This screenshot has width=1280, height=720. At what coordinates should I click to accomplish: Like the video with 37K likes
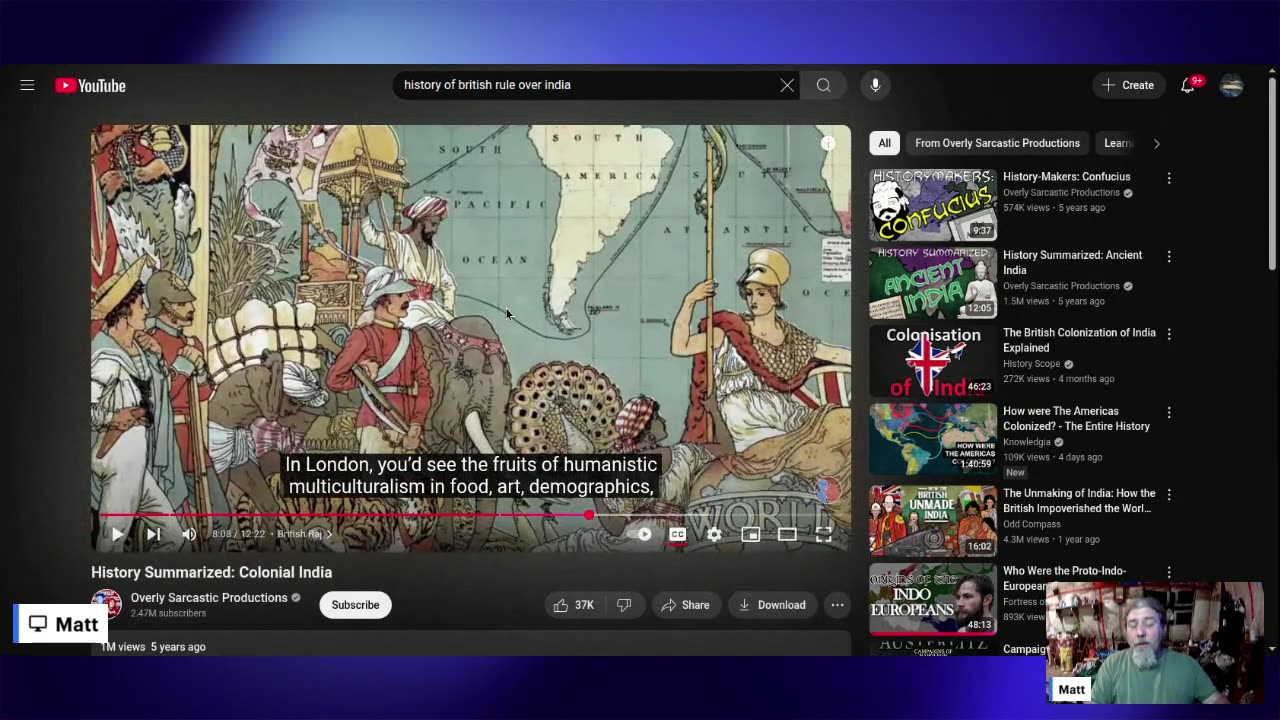(574, 605)
